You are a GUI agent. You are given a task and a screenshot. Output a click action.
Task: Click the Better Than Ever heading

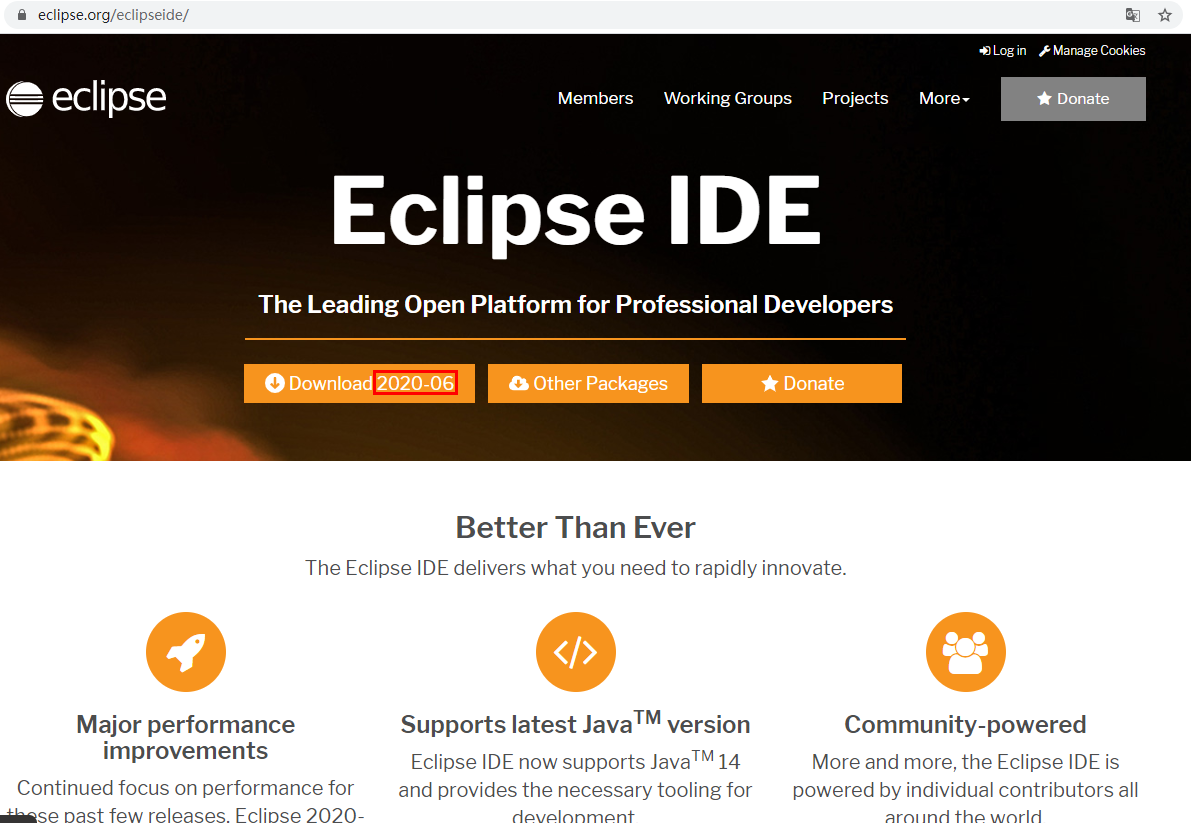pos(576,528)
